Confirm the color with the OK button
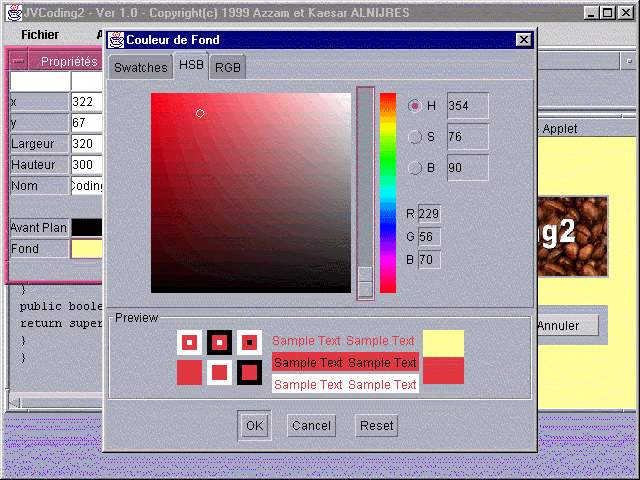 254,425
